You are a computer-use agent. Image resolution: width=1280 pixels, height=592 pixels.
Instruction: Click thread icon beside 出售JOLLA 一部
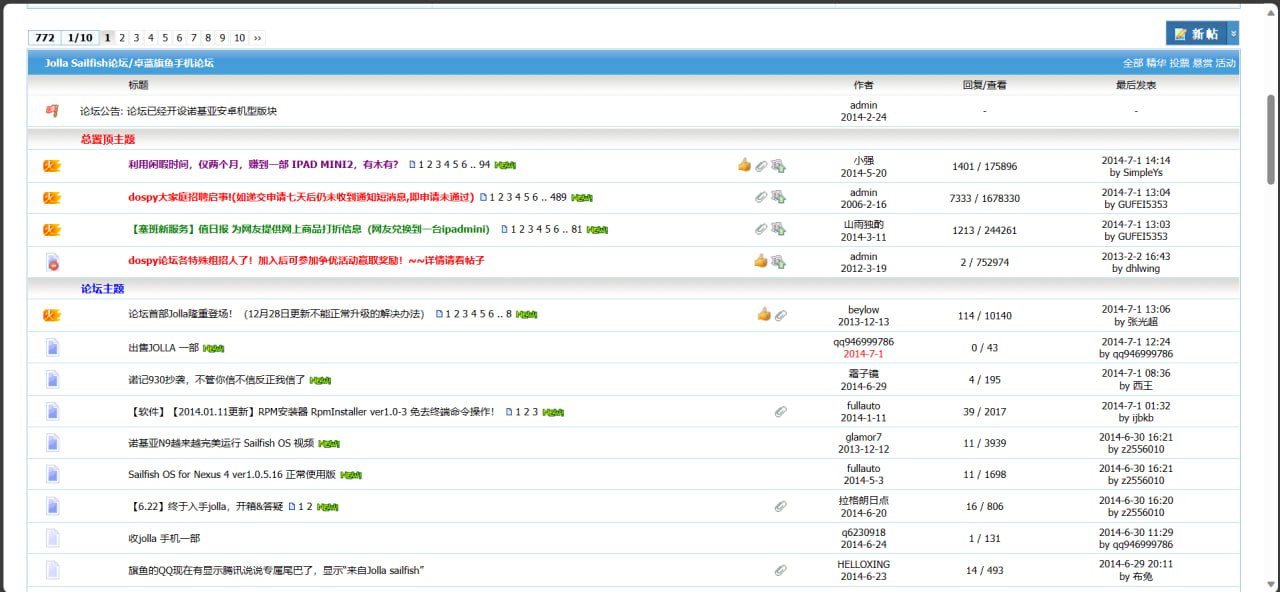coord(53,347)
